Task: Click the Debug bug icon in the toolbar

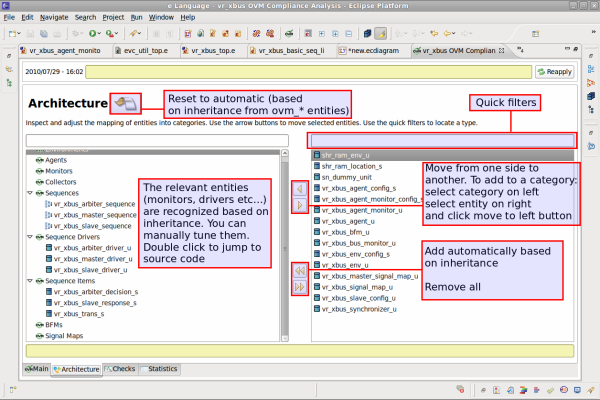Action: [76, 34]
